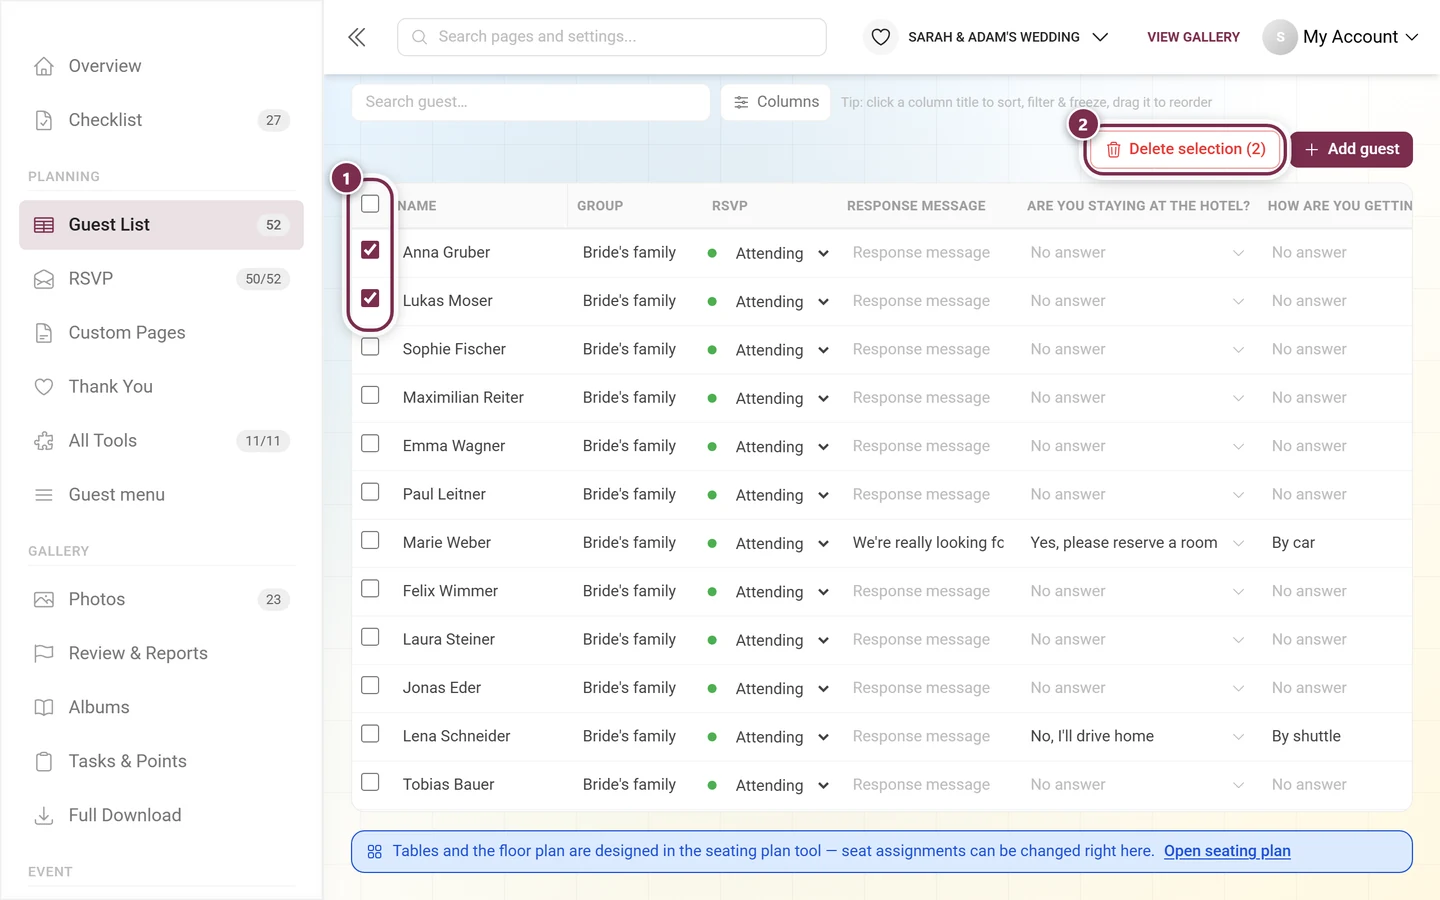Click the Albums book icon

pyautogui.click(x=44, y=708)
